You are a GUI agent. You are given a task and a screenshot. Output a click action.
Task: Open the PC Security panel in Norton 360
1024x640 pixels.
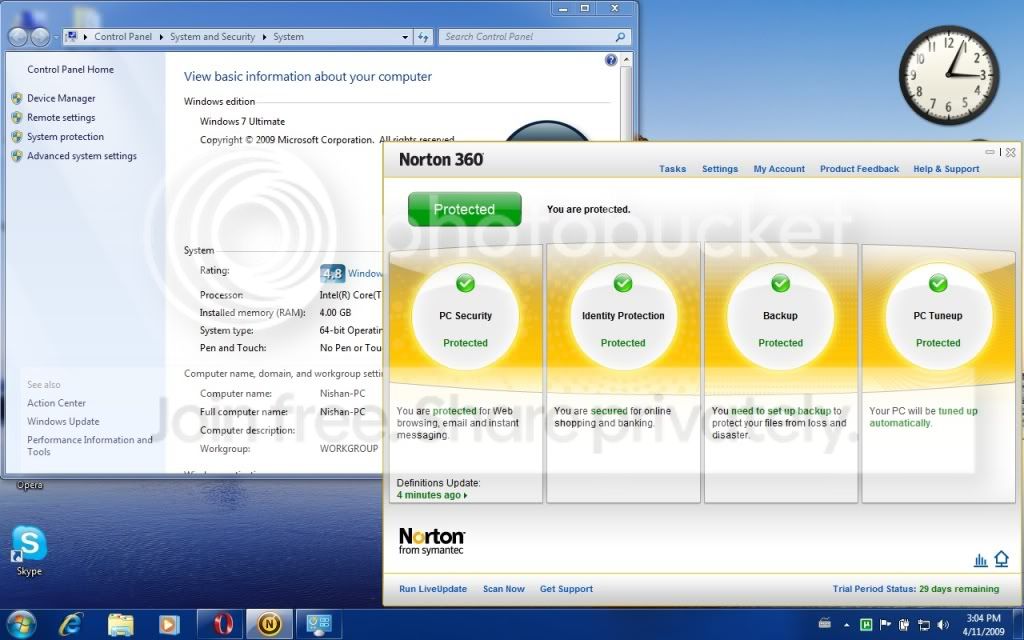465,317
